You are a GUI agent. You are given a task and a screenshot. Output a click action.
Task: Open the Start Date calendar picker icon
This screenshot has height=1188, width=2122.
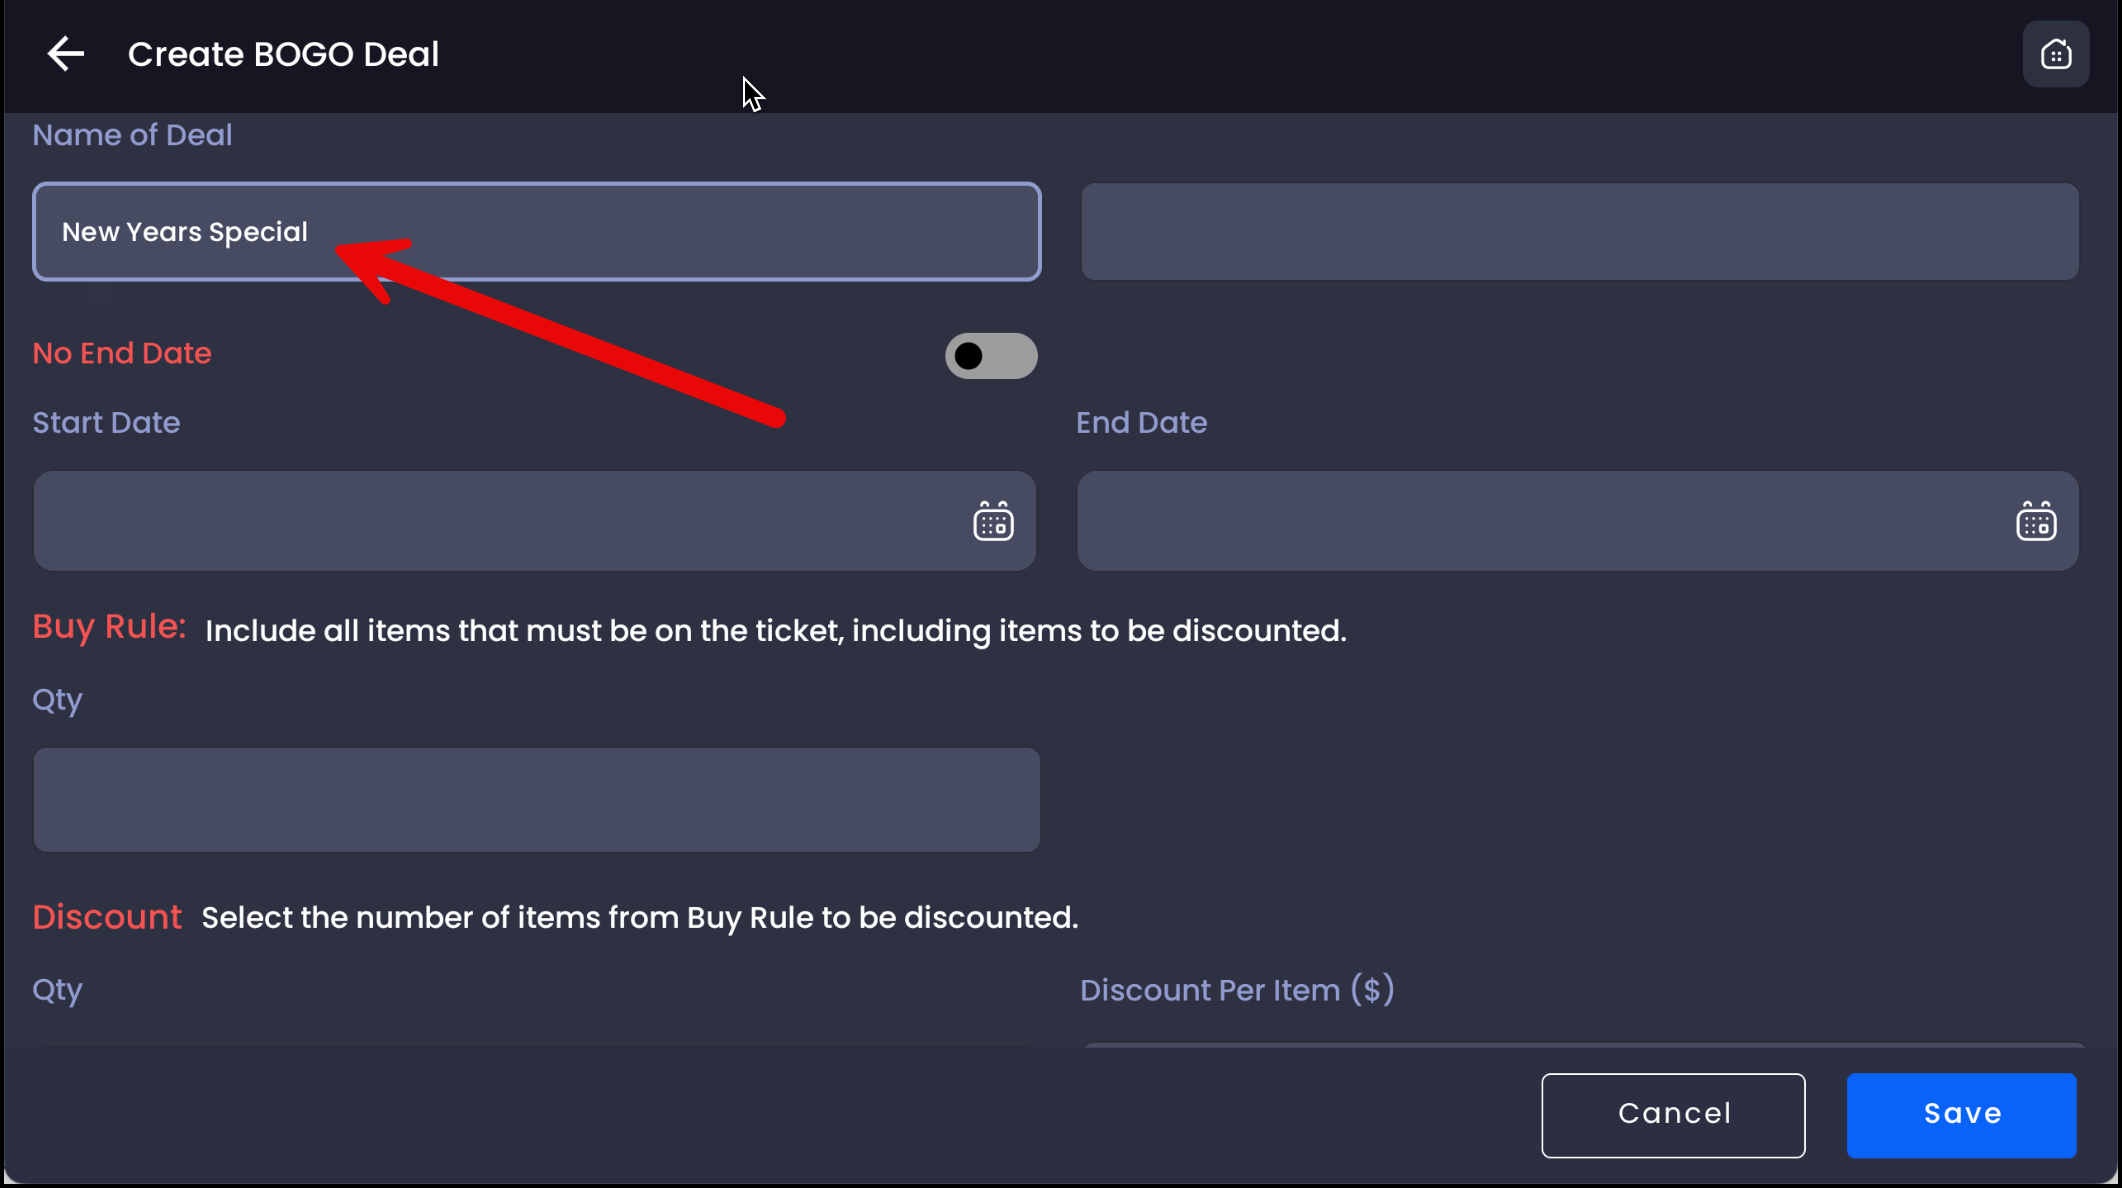[x=993, y=522]
